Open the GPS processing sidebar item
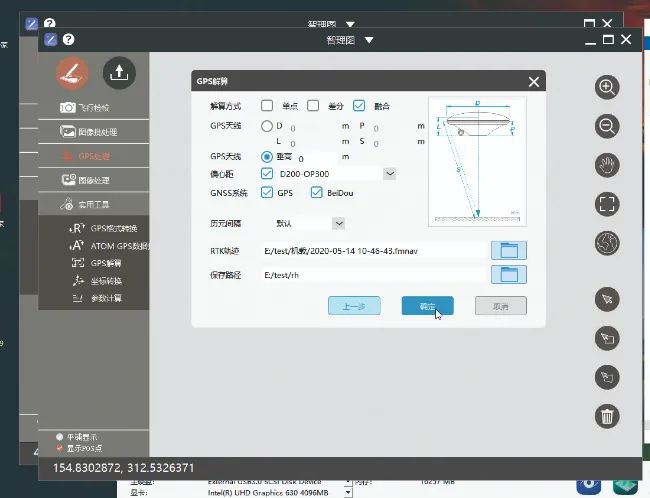The image size is (650, 498). pos(94,156)
